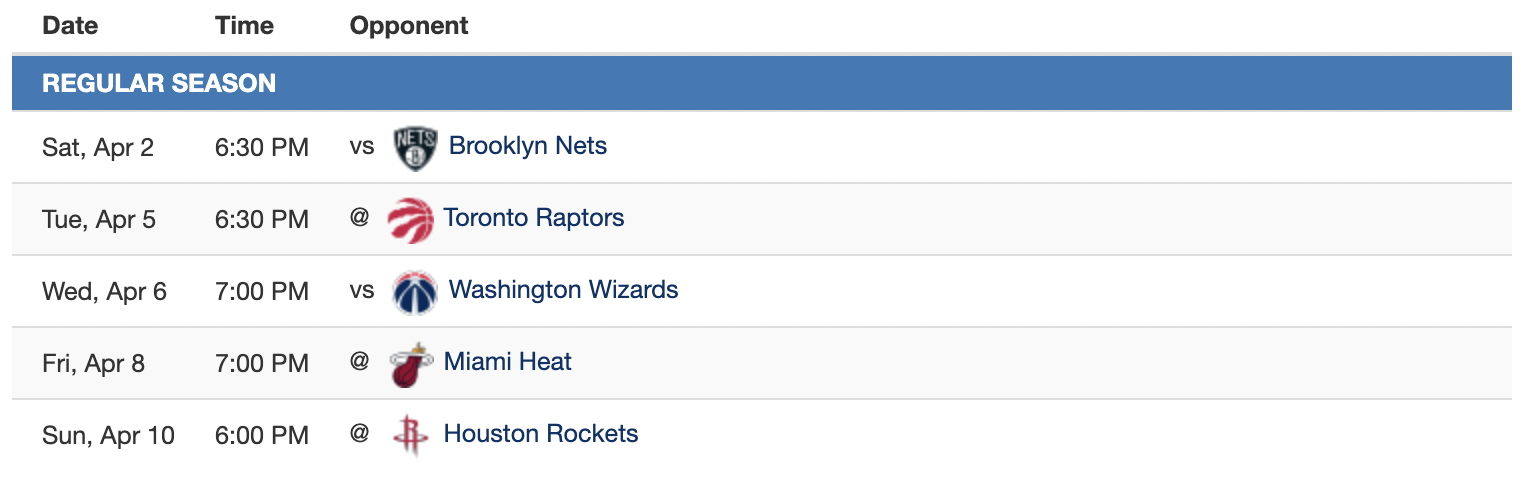Select the Sun, Apr 10 date cell

coord(108,436)
